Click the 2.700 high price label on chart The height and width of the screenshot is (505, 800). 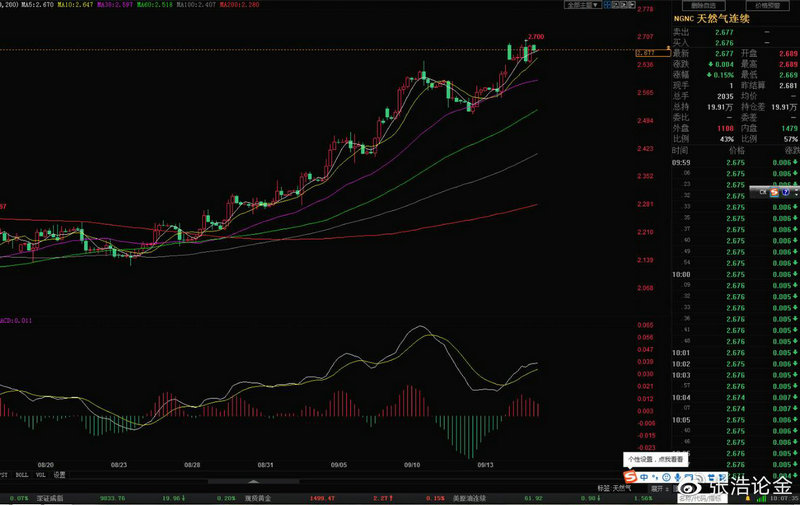tap(536, 37)
